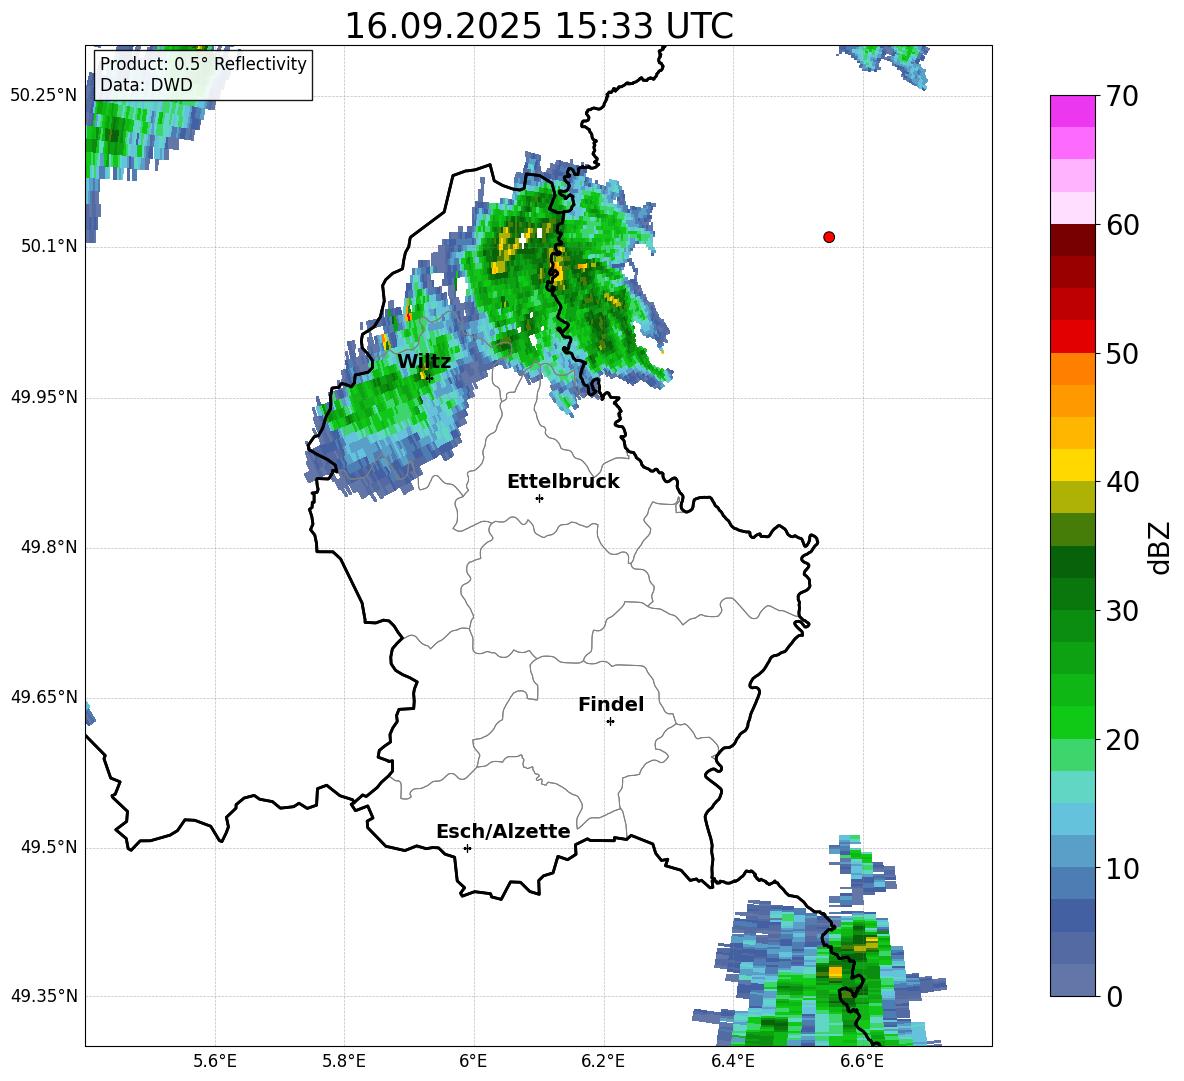Screen dimensions: 1184x1081
Task: Click the 30 tick label on colorbar
Action: [1122, 611]
